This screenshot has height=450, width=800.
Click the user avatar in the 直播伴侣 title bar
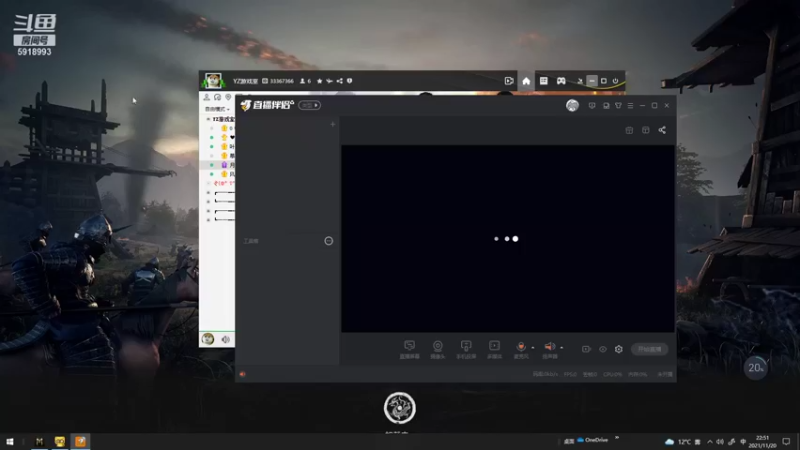tap(572, 105)
